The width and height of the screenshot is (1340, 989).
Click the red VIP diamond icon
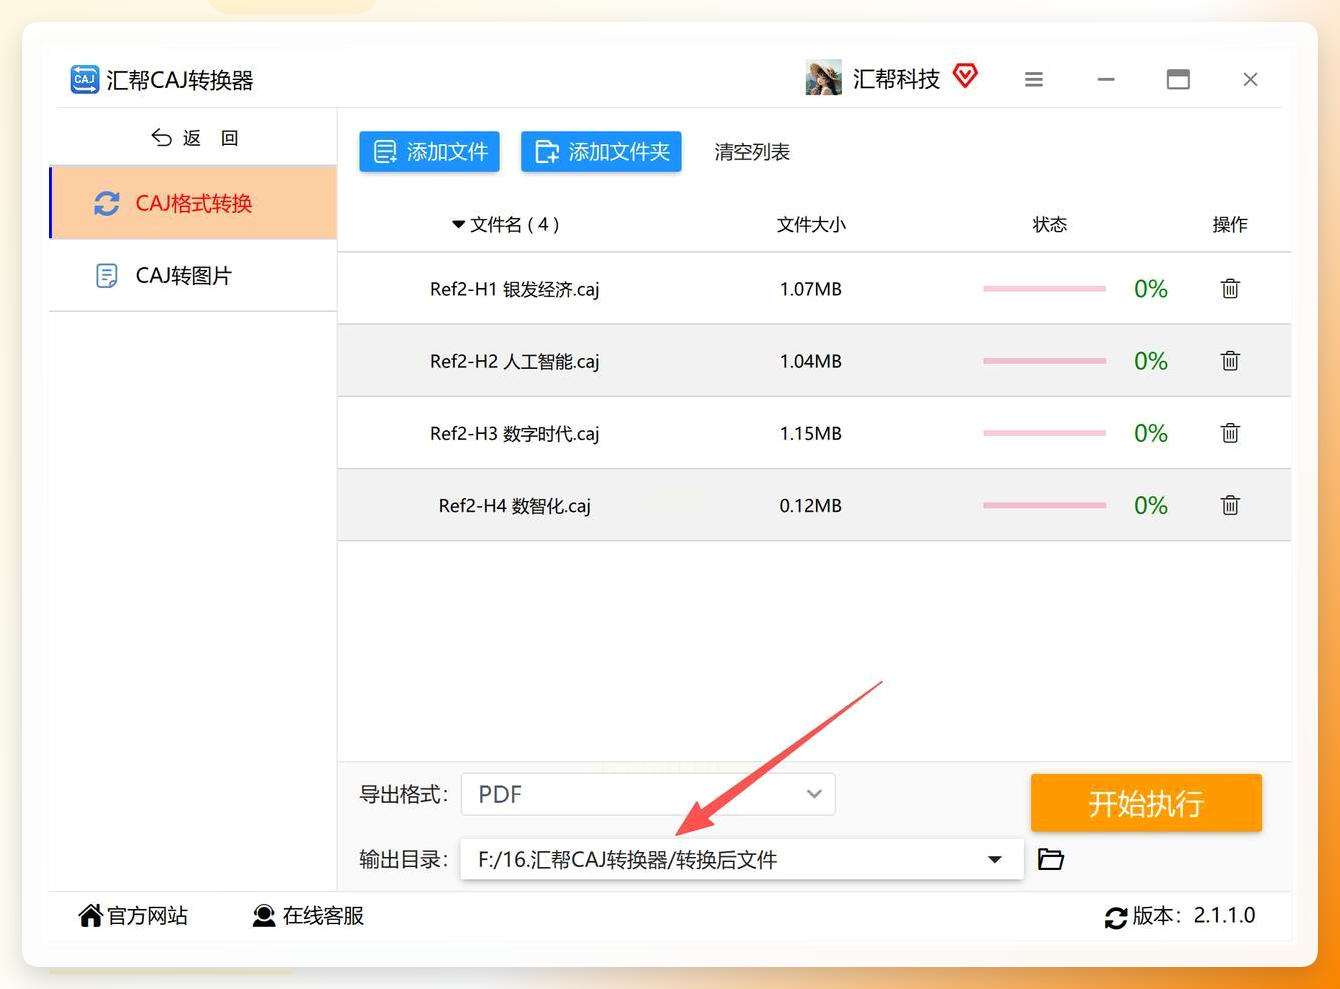point(965,76)
